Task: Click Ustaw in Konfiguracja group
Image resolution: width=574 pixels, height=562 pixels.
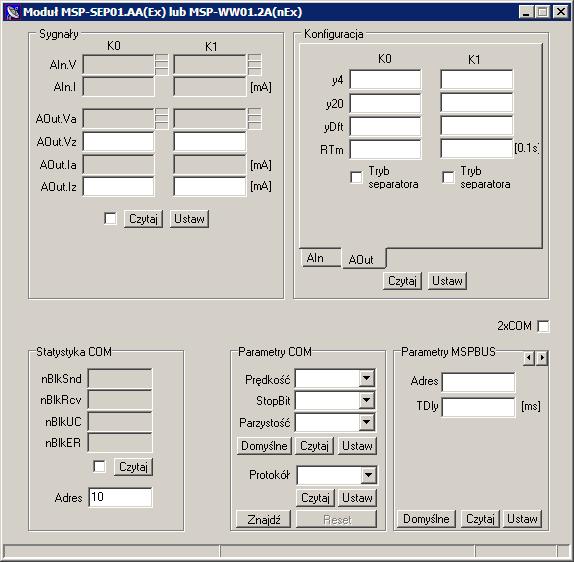Action: (447, 281)
